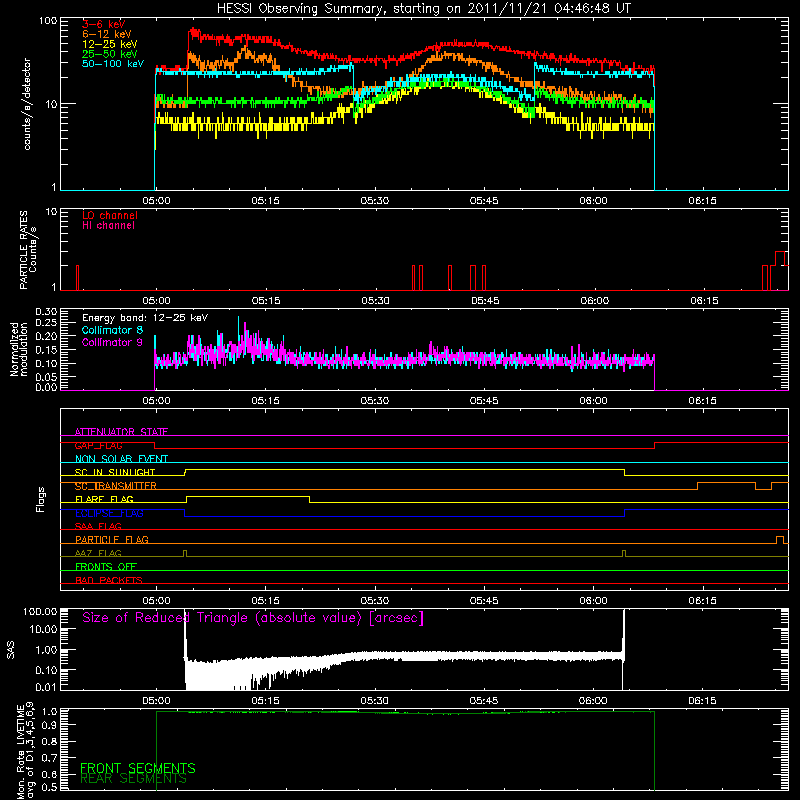Select the Collimator 9 legend entry
Screen dimensions: 800x800
click(112, 342)
